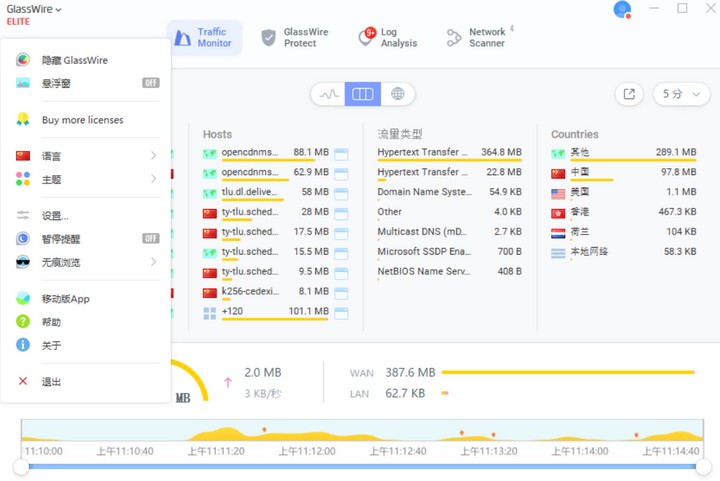Toggle the 暂停提醒 OFF switch
Viewport: 720px width, 481px height.
[x=150, y=238]
